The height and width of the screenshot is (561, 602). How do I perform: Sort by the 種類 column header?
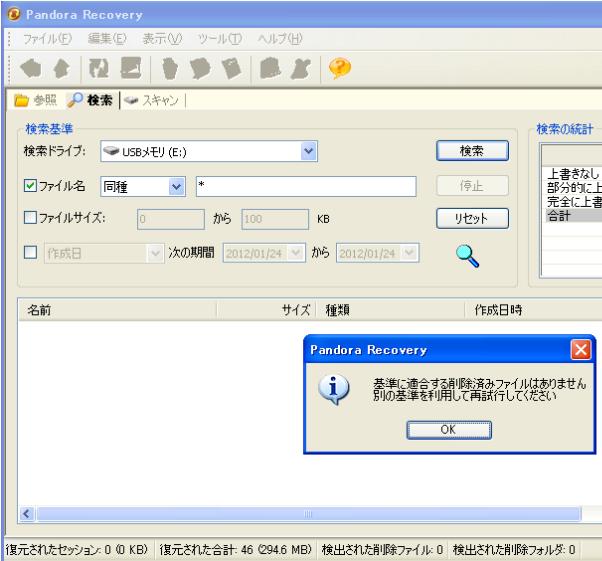(x=390, y=310)
